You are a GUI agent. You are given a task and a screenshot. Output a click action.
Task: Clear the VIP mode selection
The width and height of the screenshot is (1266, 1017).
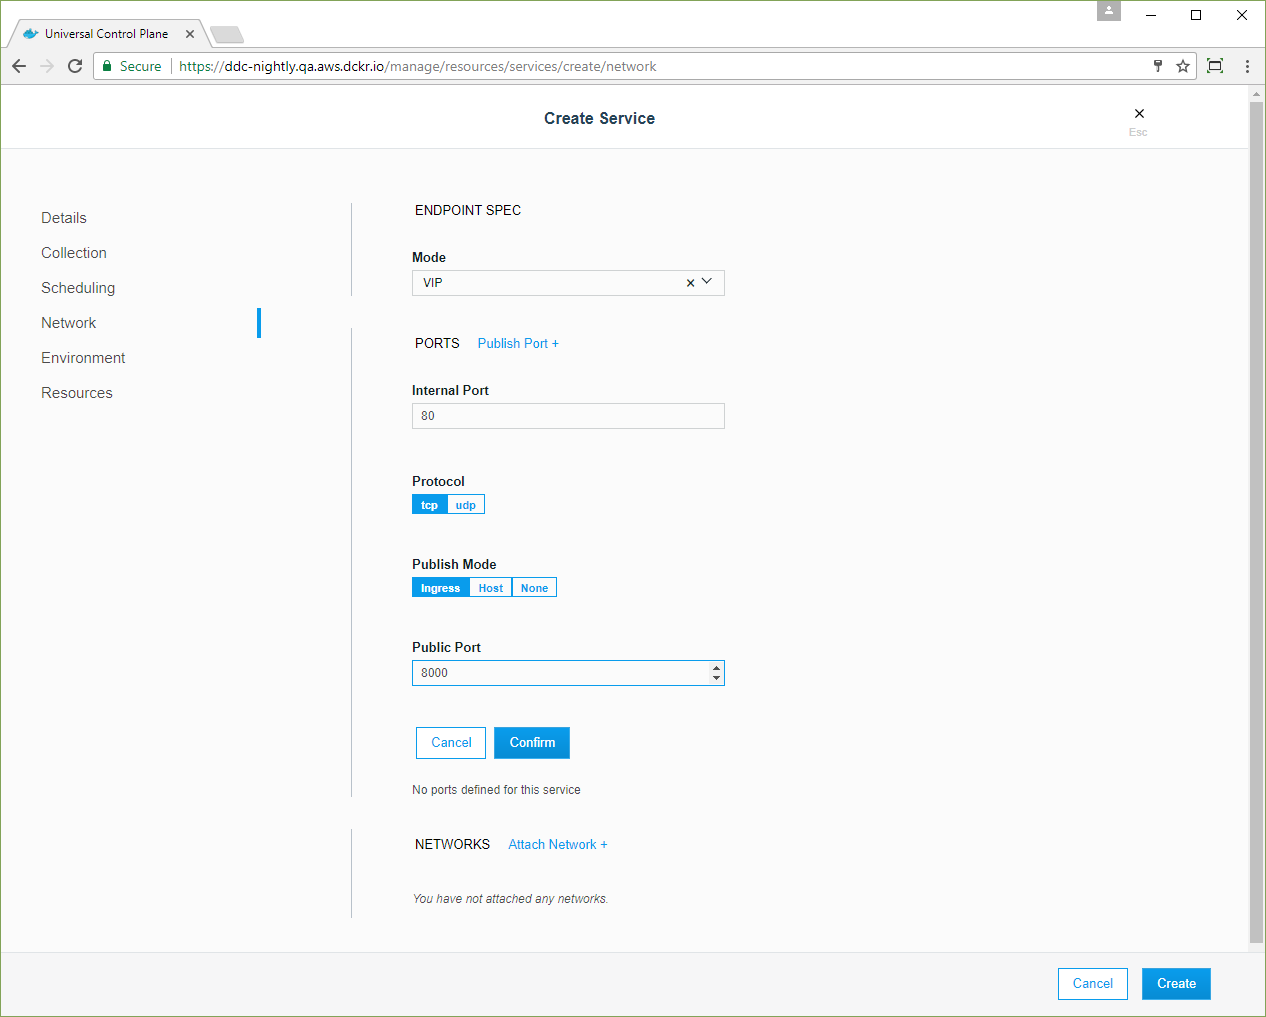[690, 283]
